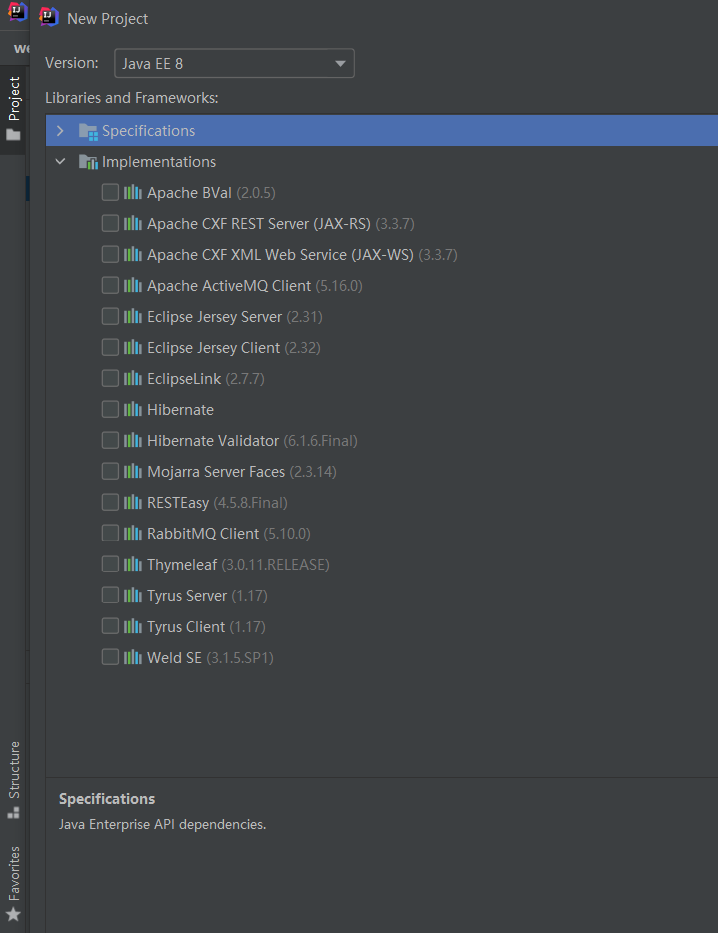Enable the Hibernate Validator checkbox

tap(110, 440)
